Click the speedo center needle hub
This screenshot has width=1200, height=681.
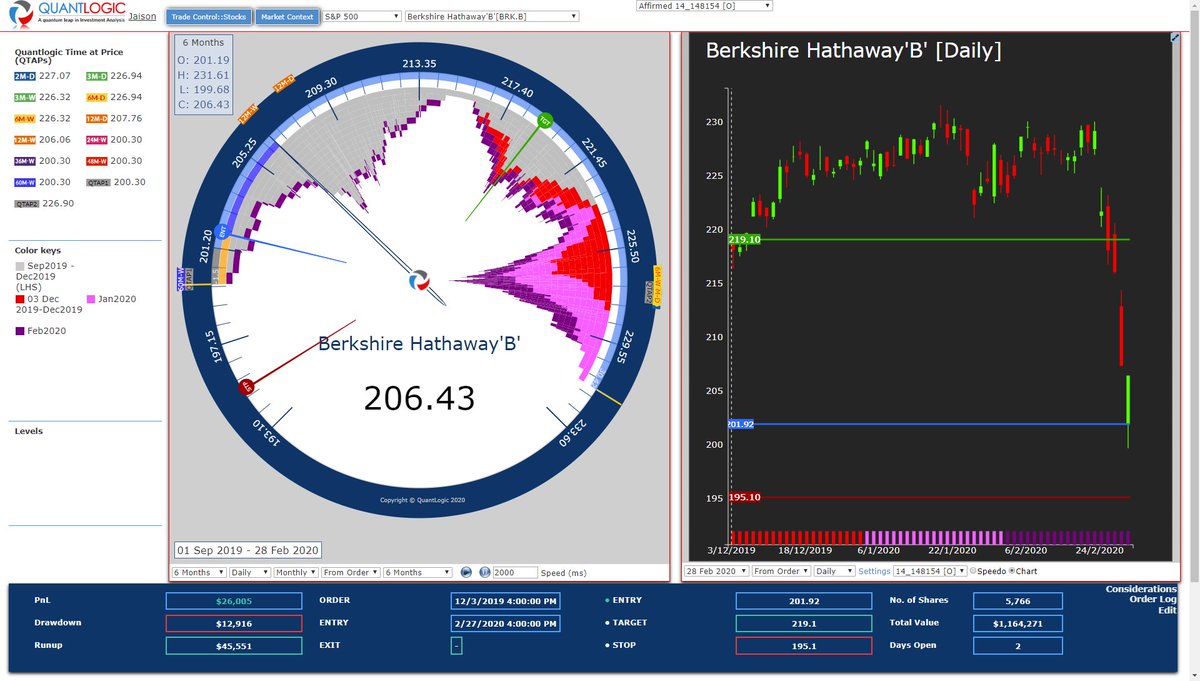pyautogui.click(x=420, y=281)
